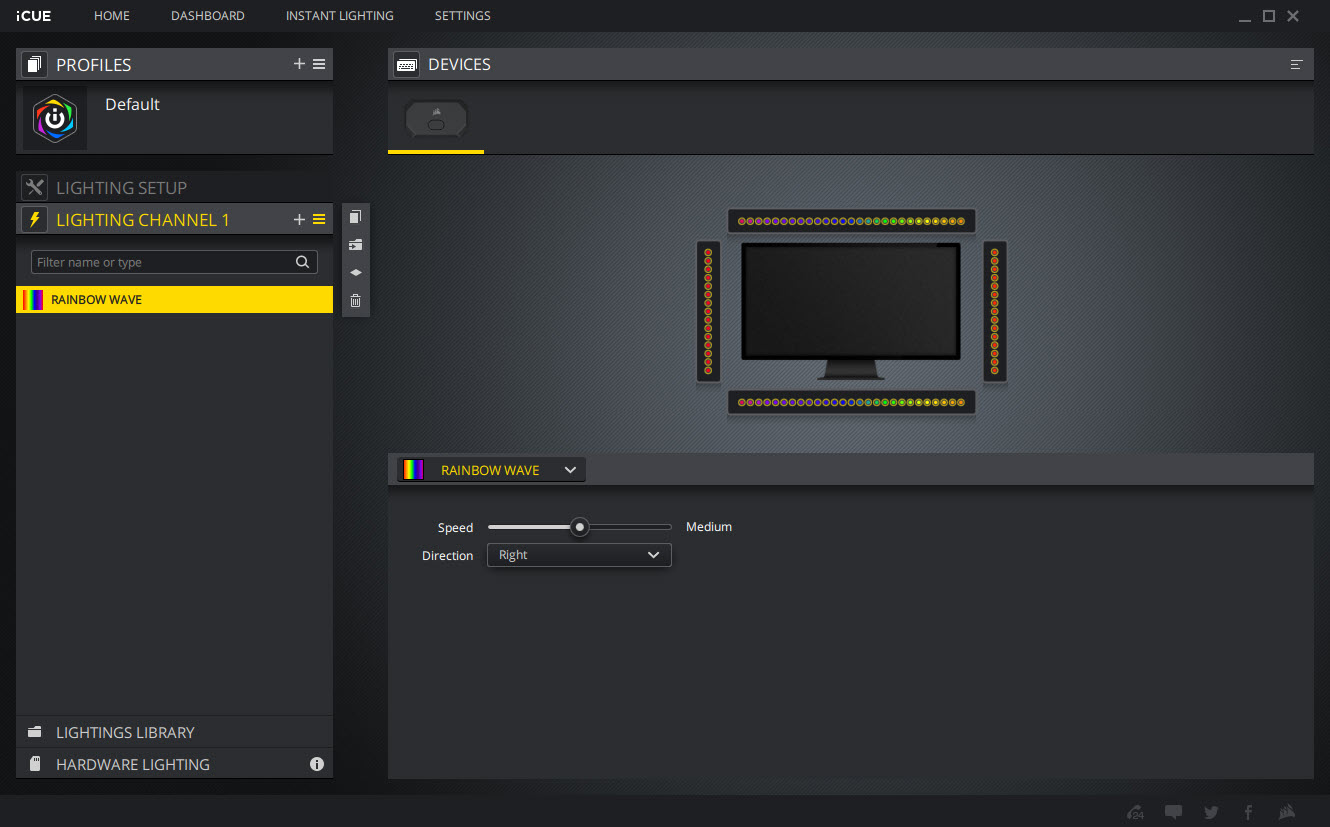This screenshot has width=1330, height=827.
Task: Select the right LED strip beside the monitor
Action: (x=994, y=311)
